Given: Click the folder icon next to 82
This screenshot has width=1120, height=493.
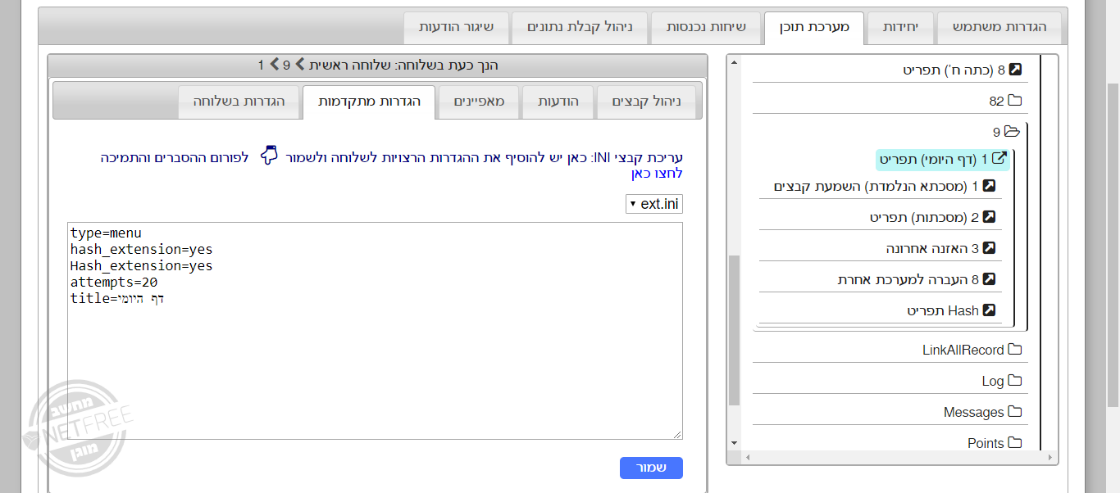Looking at the screenshot, I should (1015, 101).
